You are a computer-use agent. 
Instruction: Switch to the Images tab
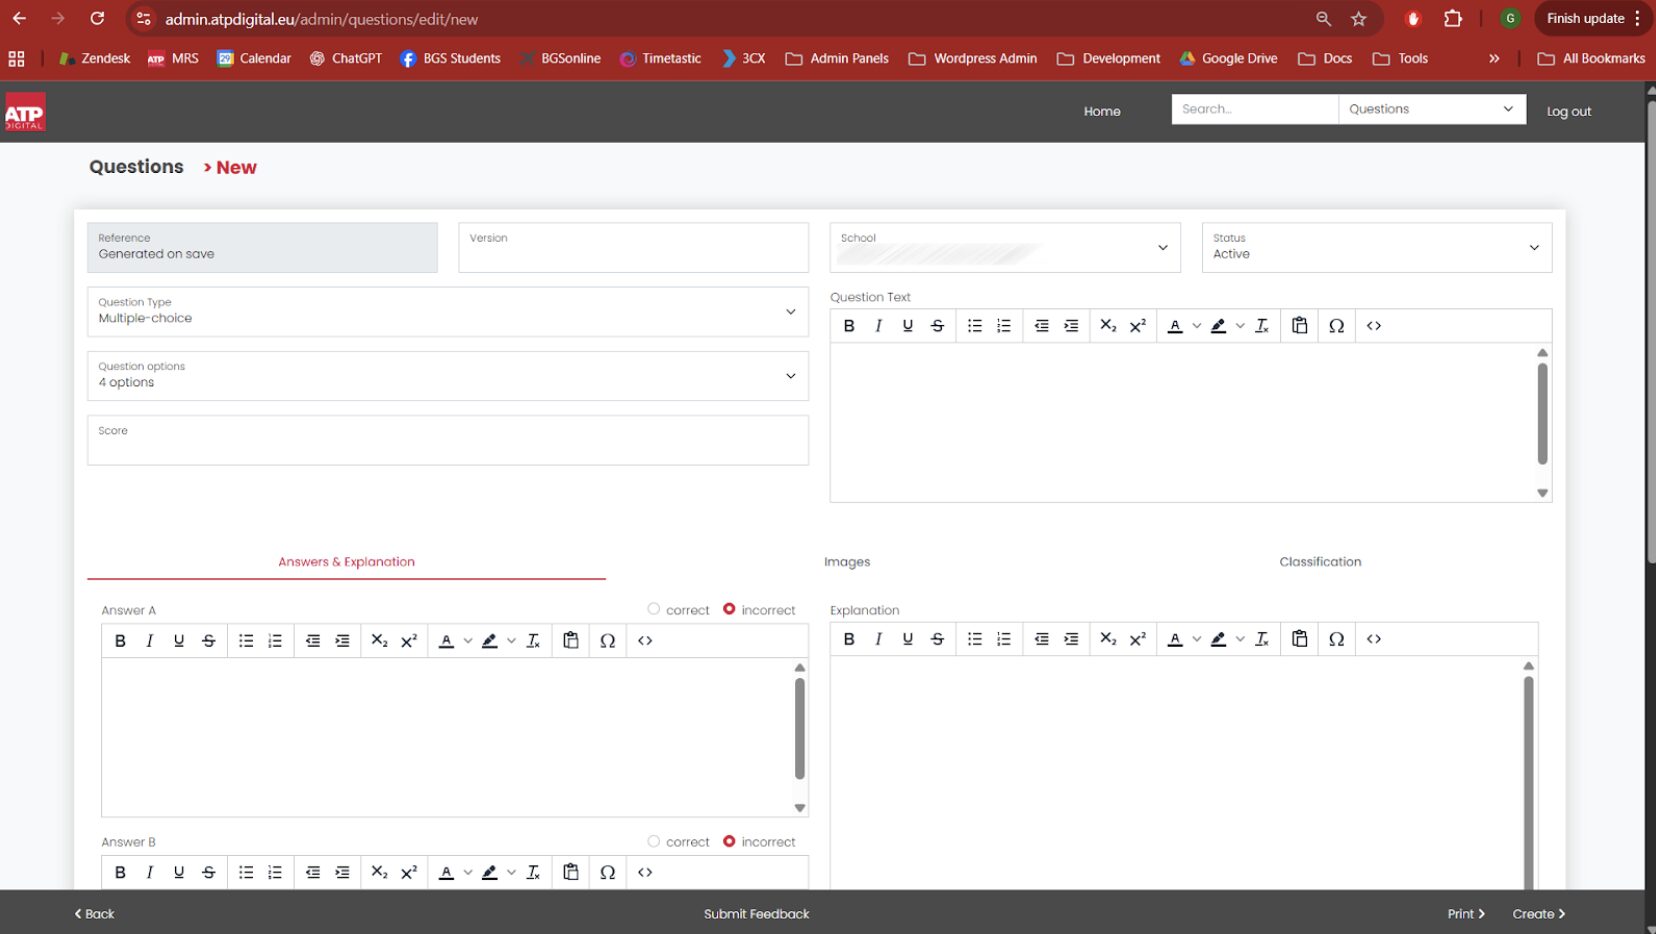point(847,562)
